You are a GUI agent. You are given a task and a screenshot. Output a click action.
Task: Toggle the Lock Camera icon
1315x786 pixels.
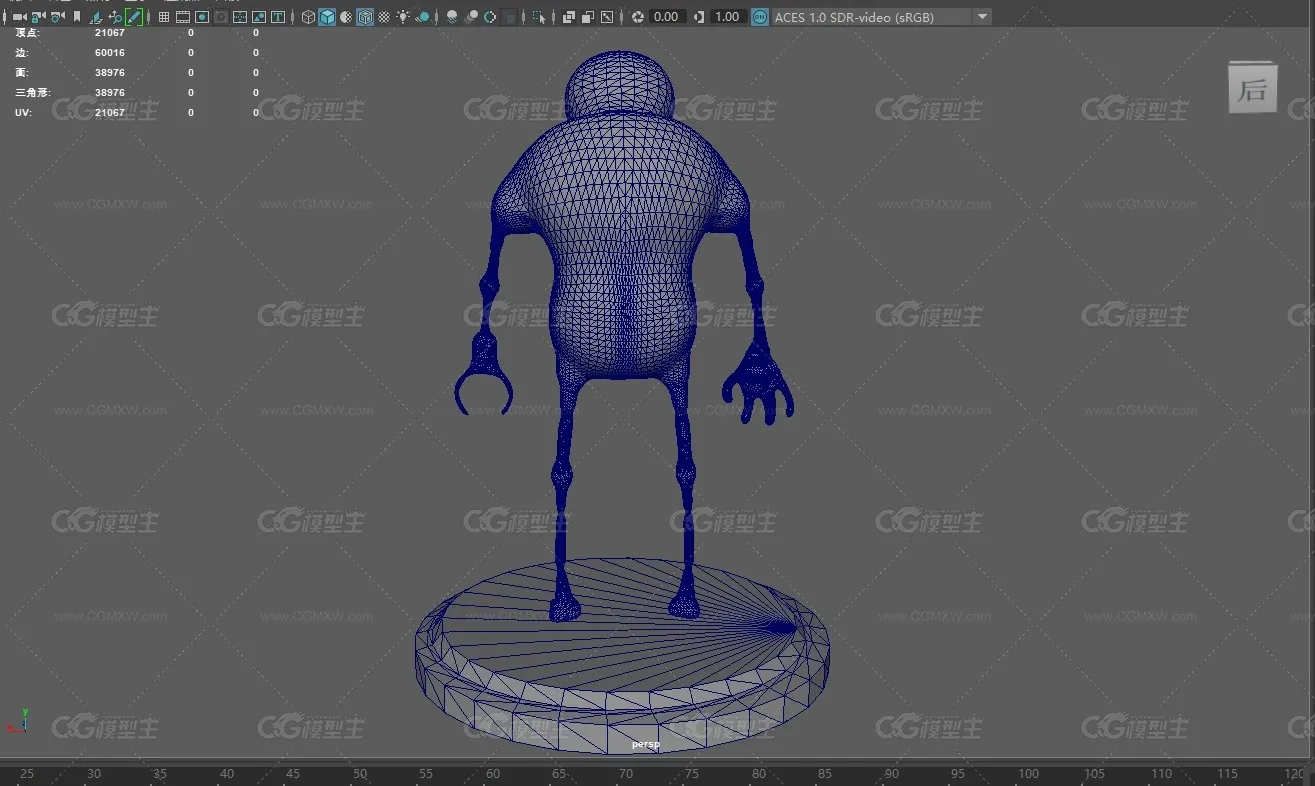click(38, 17)
